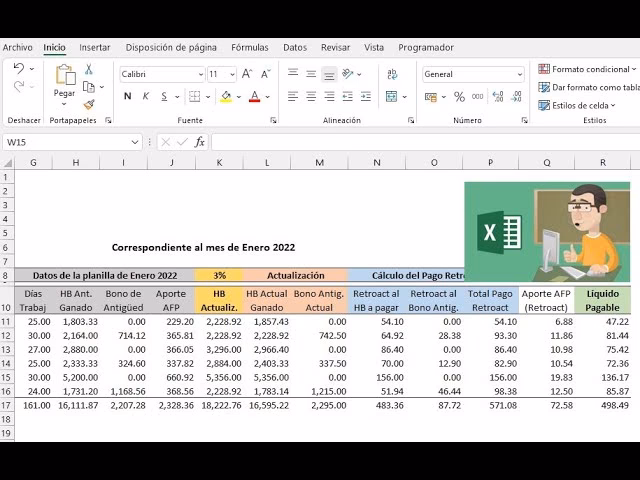
Task: Click Formato condicional button
Action: click(x=587, y=69)
